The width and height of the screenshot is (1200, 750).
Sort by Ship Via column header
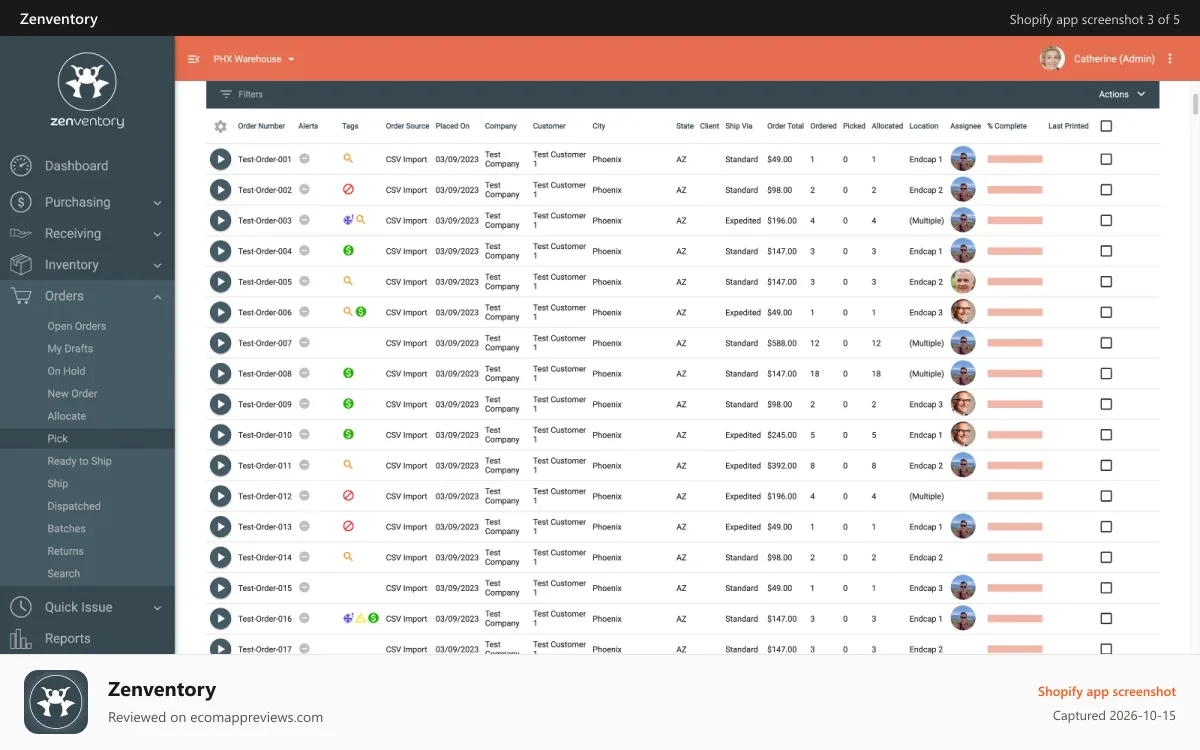pos(739,126)
